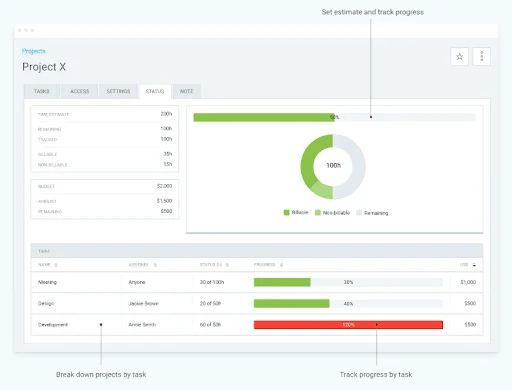Select the Meeting task name
Screen dimensions: 512x390
pyautogui.click(x=47, y=282)
